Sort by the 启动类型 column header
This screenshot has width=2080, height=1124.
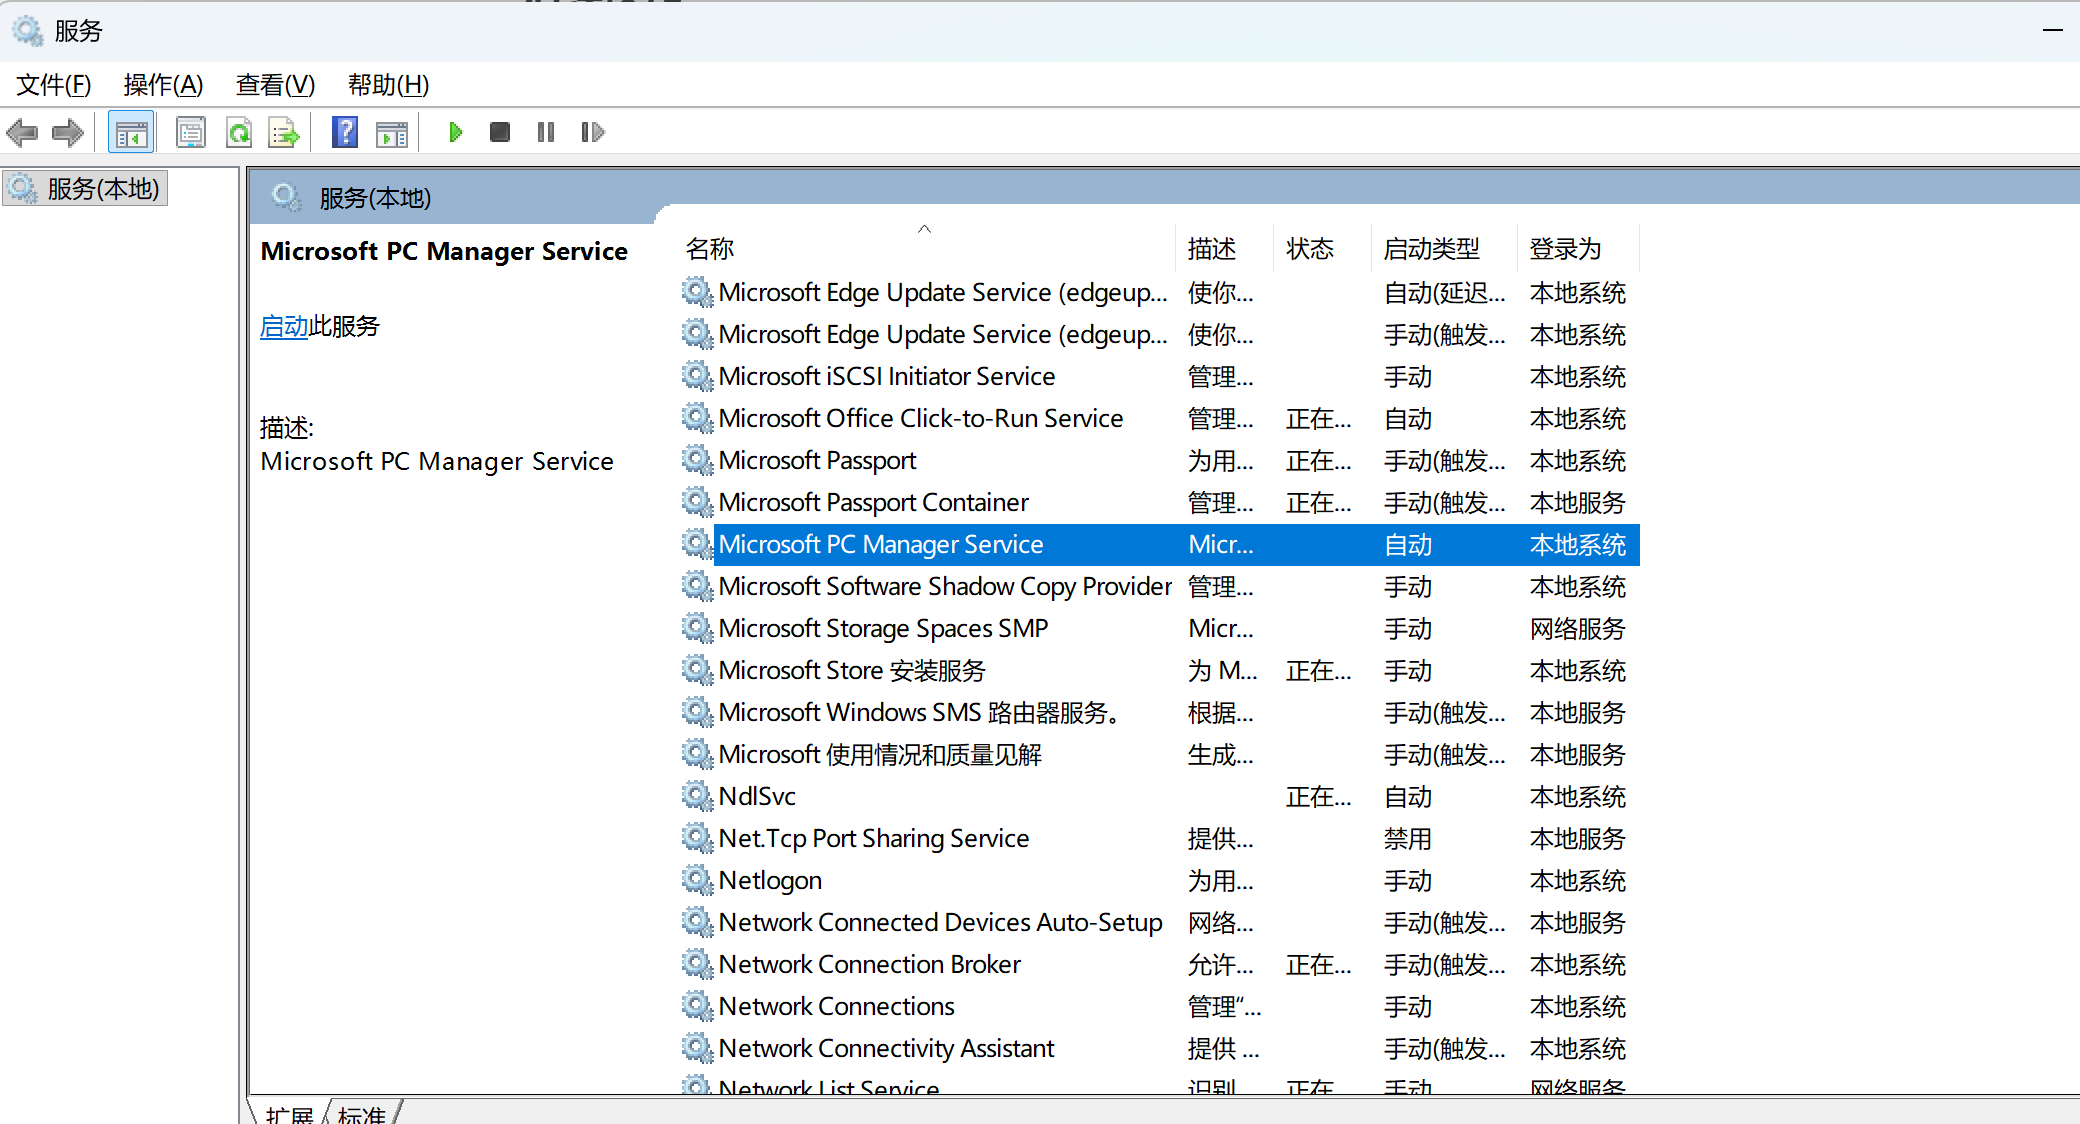tap(1431, 248)
